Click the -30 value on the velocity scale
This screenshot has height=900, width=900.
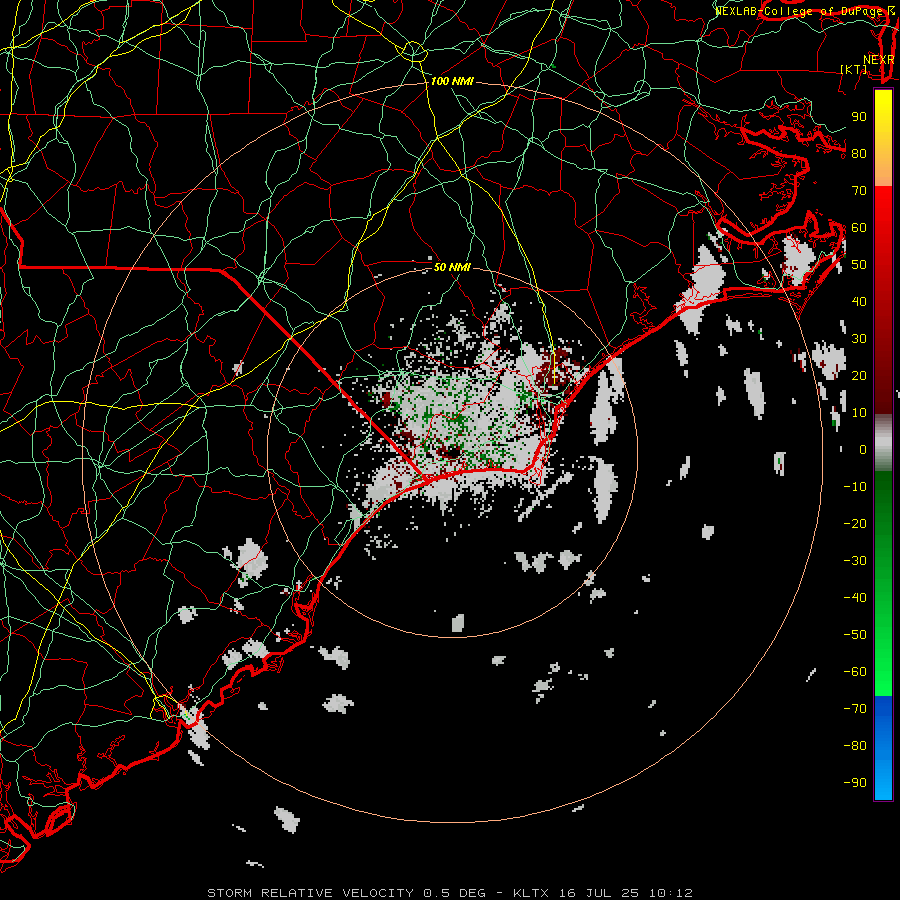pos(855,561)
